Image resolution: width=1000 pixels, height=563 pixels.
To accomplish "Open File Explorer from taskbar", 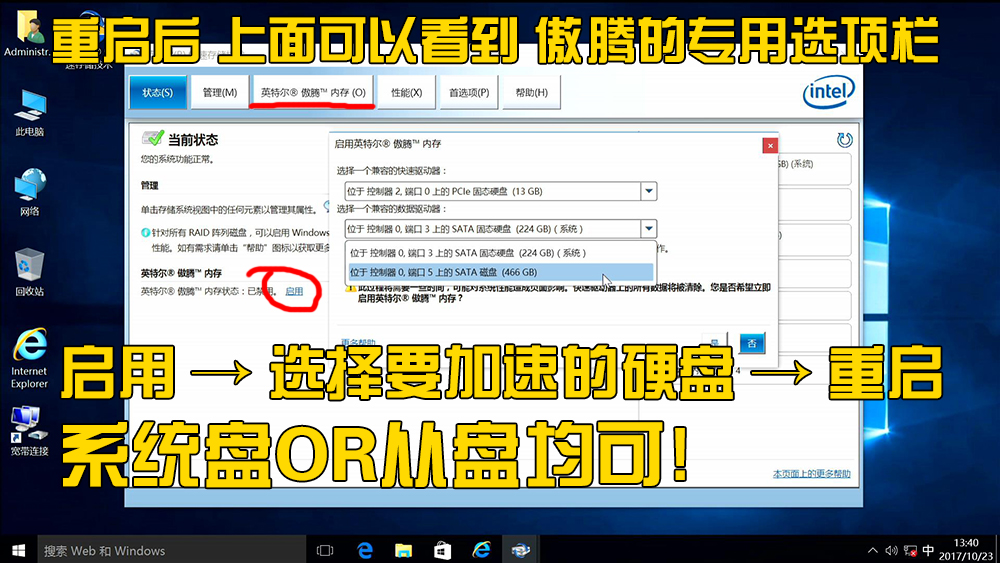I will (403, 550).
